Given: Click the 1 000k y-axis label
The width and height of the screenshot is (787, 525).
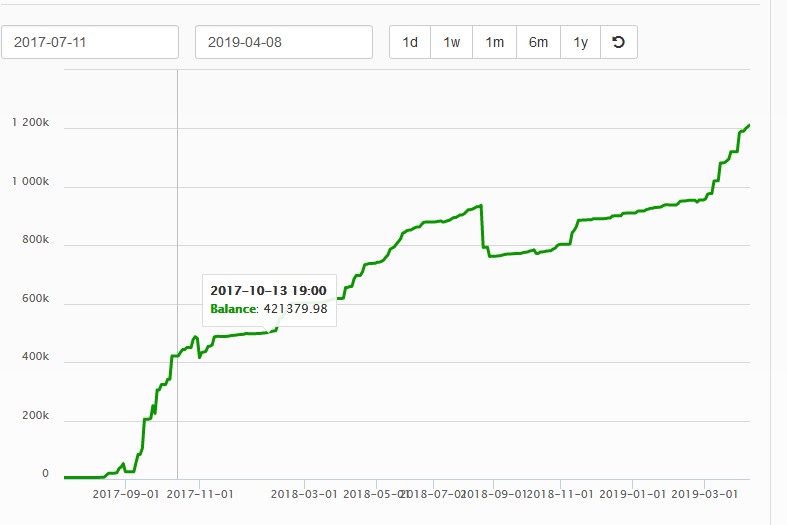Looking at the screenshot, I should (31, 181).
